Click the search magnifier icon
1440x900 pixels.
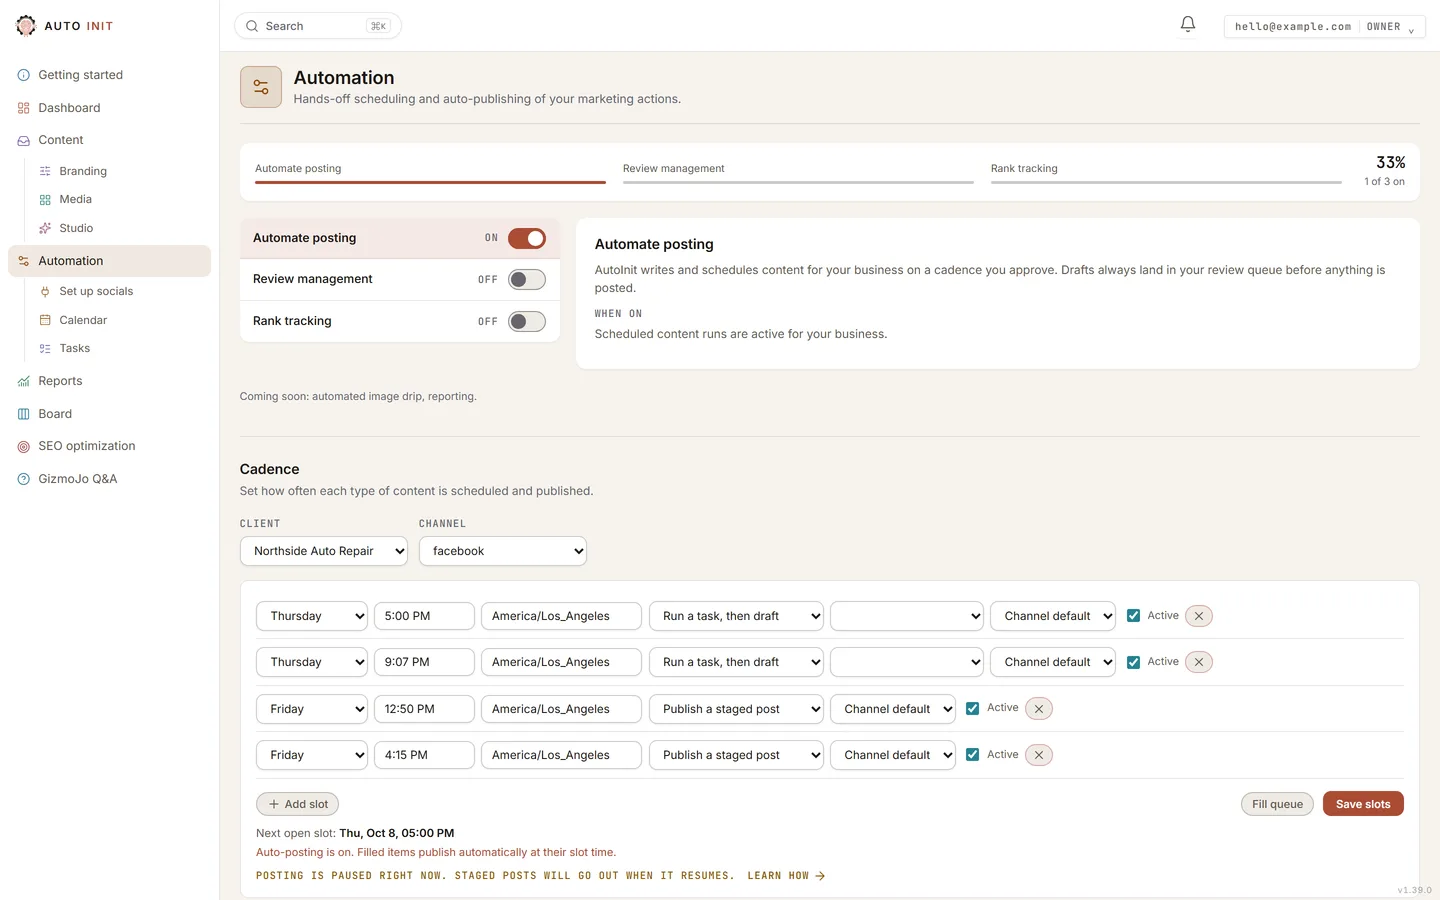[x=252, y=26]
